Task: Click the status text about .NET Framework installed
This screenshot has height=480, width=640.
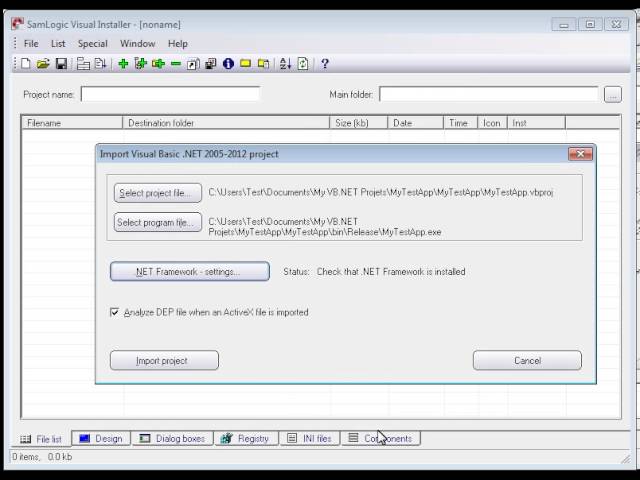Action: pos(391,272)
